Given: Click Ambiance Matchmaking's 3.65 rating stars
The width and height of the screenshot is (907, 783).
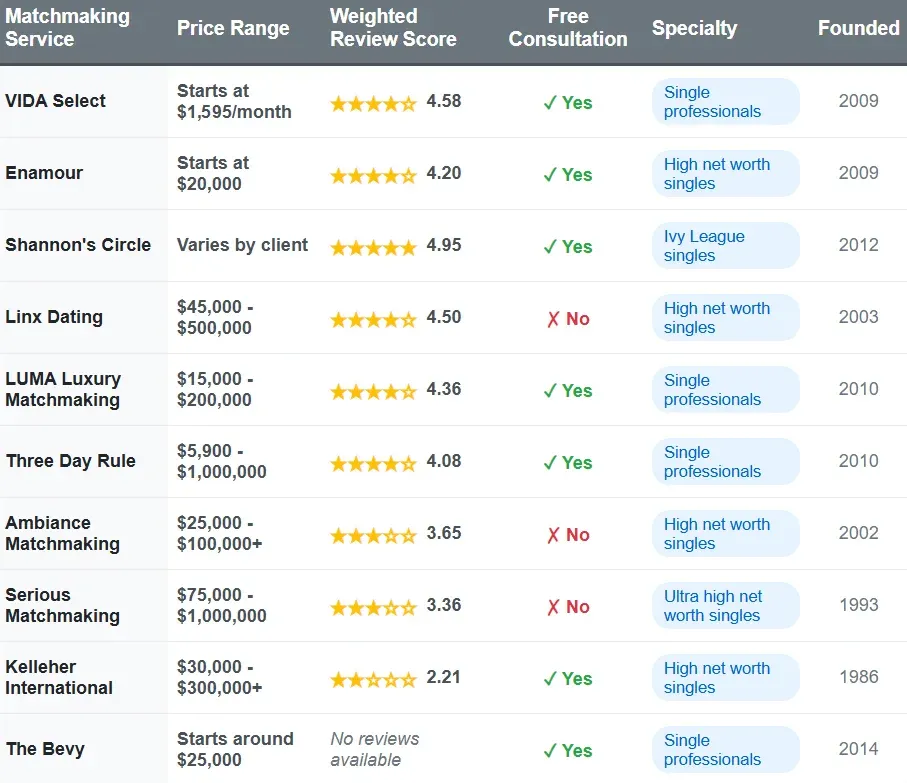Looking at the screenshot, I should pos(373,533).
